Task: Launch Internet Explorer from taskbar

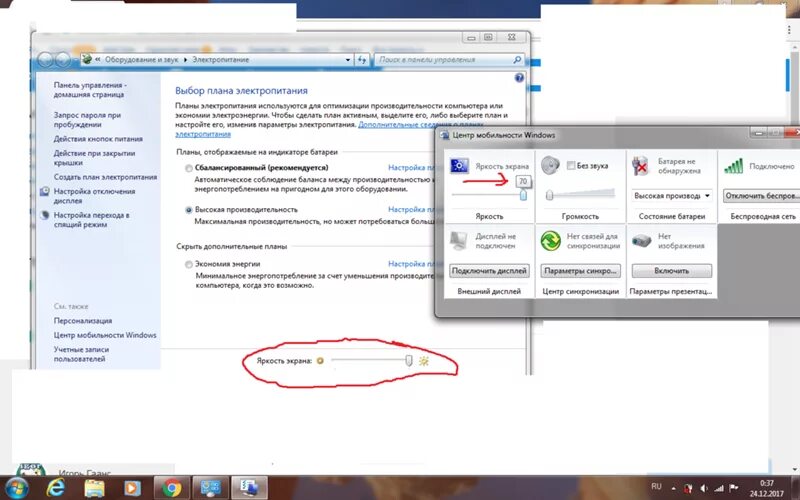Action: tap(55, 488)
